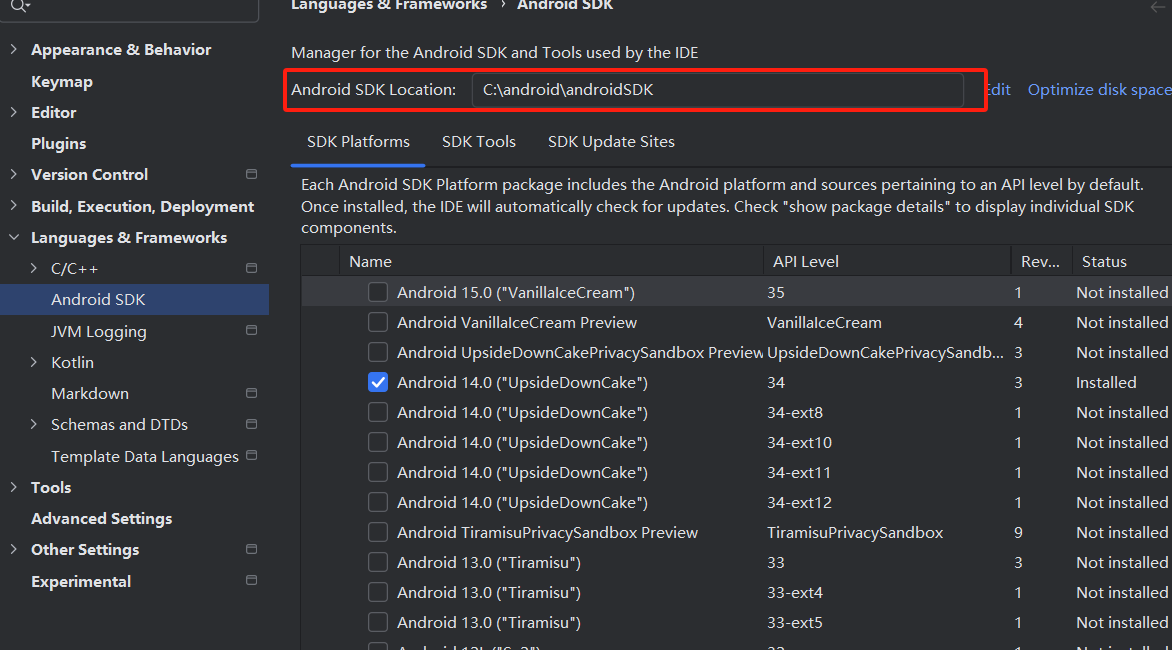Click the project-level icon beside Other Settings
This screenshot has width=1172, height=650.
pyautogui.click(x=251, y=549)
